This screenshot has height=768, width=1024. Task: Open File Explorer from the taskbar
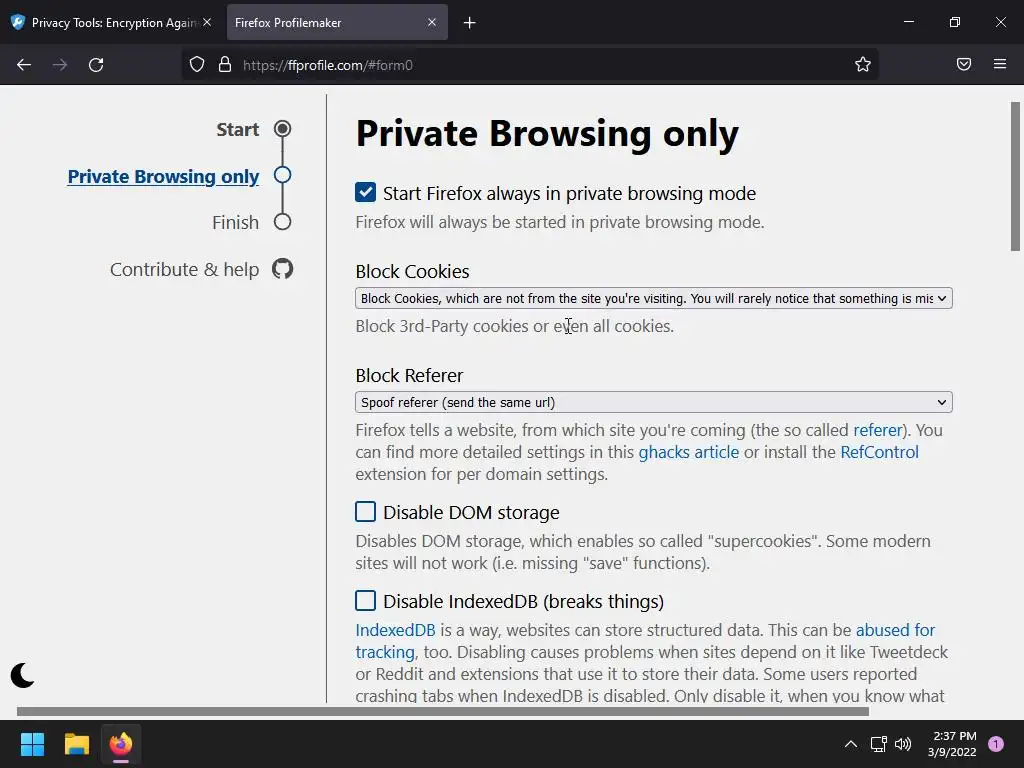pyautogui.click(x=76, y=744)
